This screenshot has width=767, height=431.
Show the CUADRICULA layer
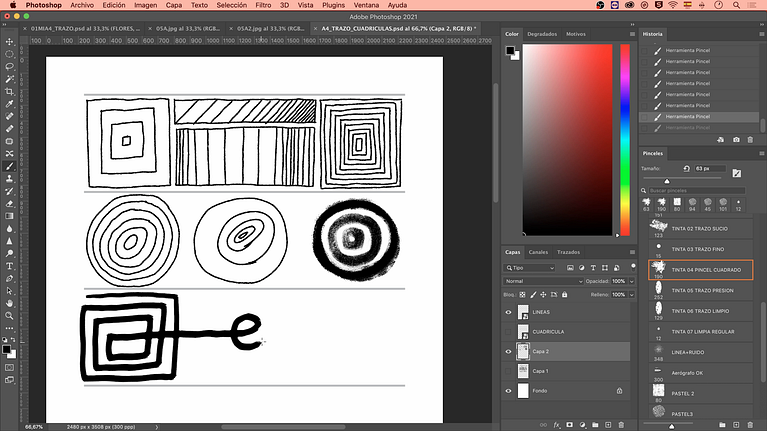tap(508, 332)
